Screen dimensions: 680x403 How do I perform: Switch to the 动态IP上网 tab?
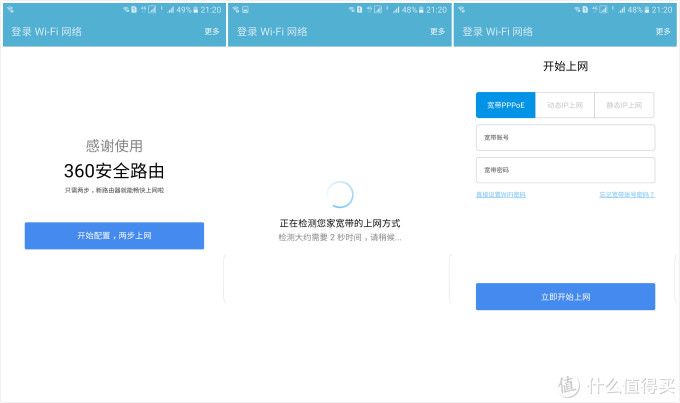pos(565,105)
